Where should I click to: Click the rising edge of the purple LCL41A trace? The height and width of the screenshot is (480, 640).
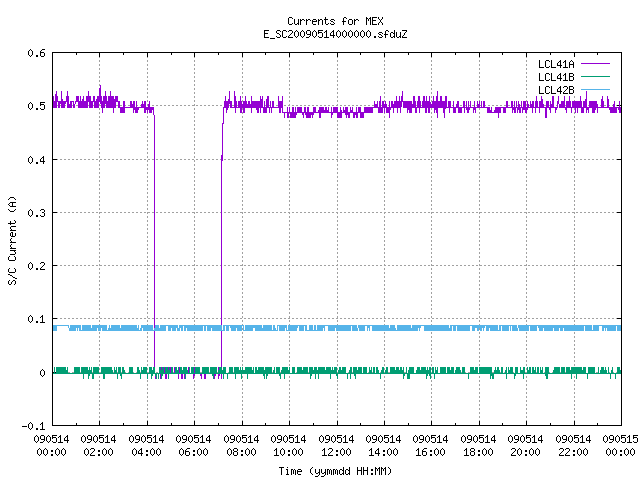pyautogui.click(x=222, y=241)
